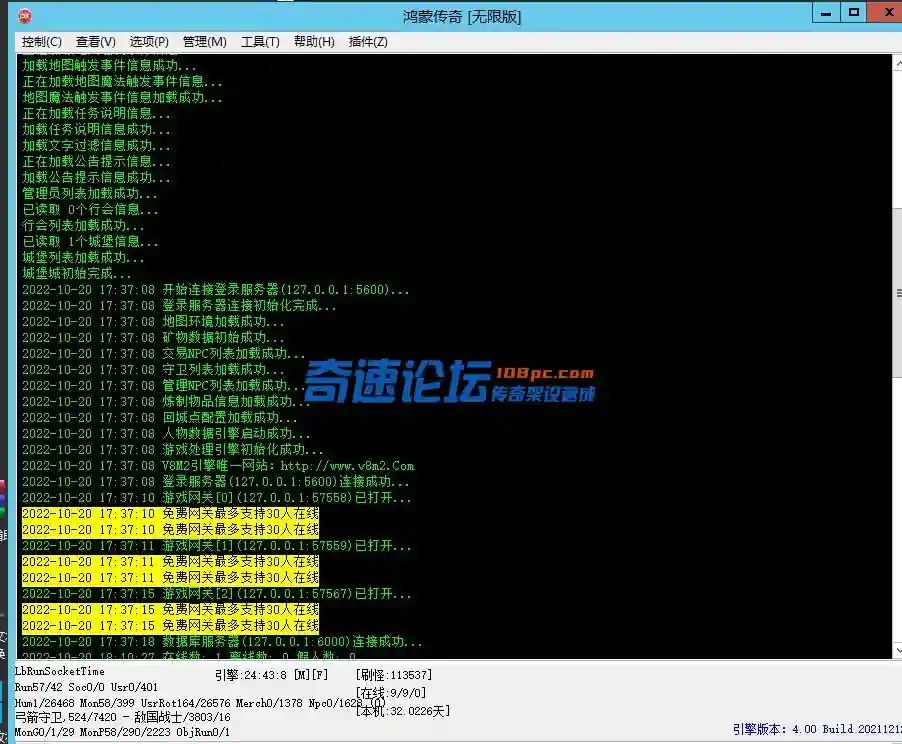This screenshot has width=902, height=744.
Task: Click the vertical scrollbar thumb
Action: [x=897, y=293]
